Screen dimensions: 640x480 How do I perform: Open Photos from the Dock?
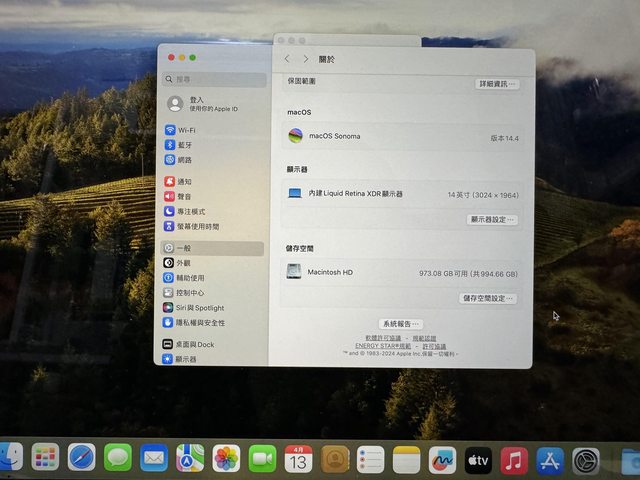tap(226, 458)
